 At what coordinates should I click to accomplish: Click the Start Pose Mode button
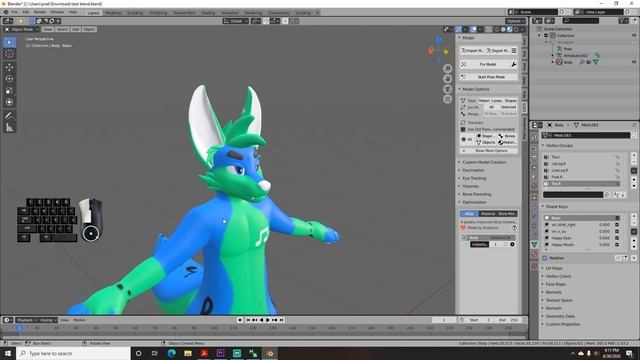[489, 77]
